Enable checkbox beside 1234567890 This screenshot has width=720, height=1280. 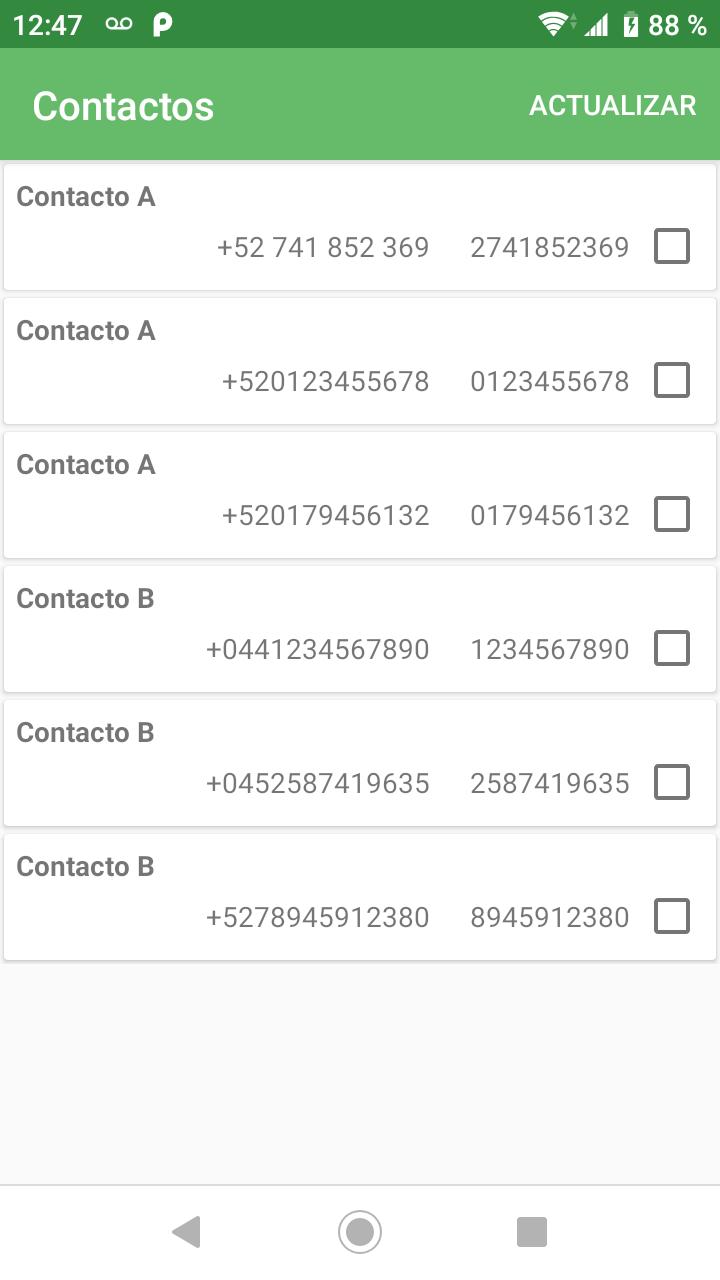[672, 648]
